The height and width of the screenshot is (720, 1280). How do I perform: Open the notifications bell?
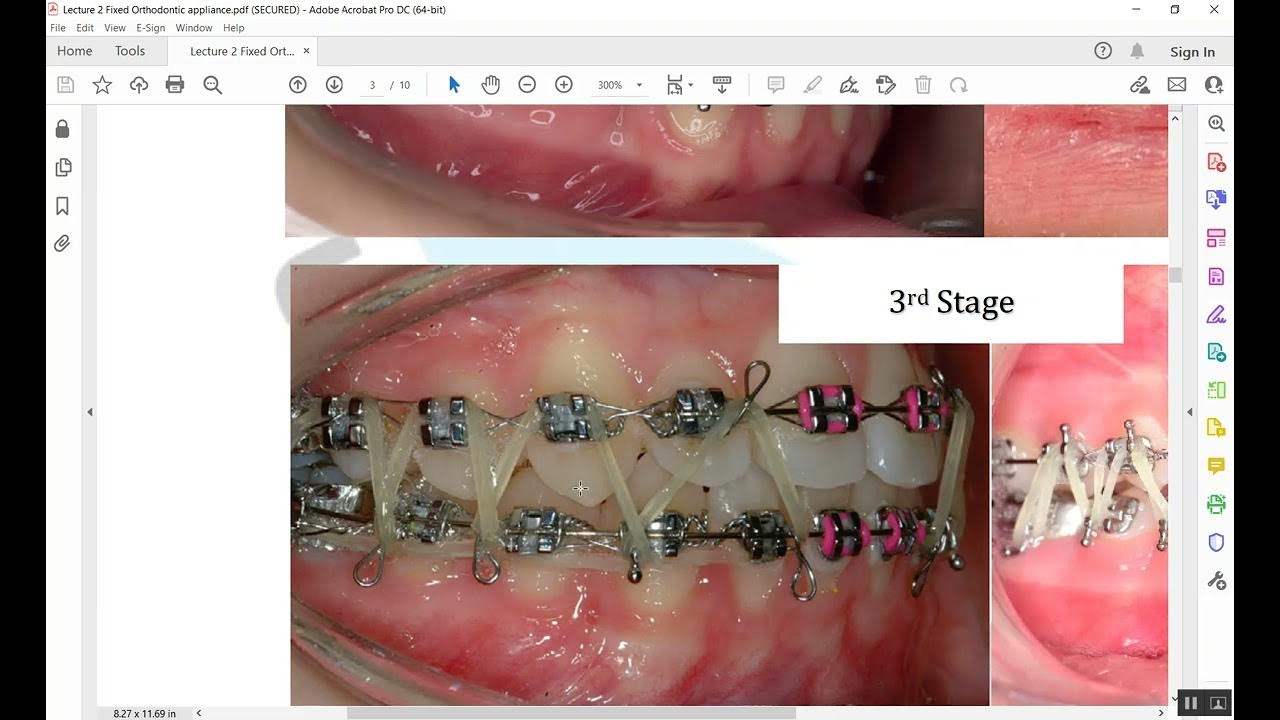click(1137, 51)
